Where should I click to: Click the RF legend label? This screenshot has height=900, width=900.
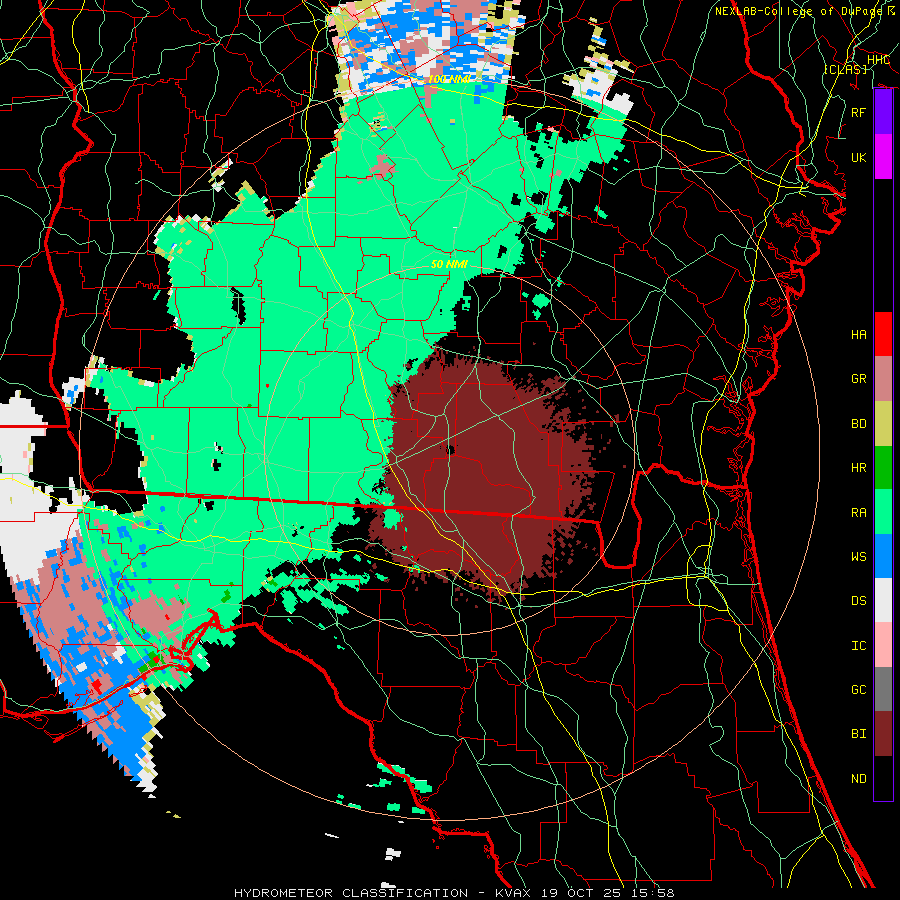coord(858,112)
